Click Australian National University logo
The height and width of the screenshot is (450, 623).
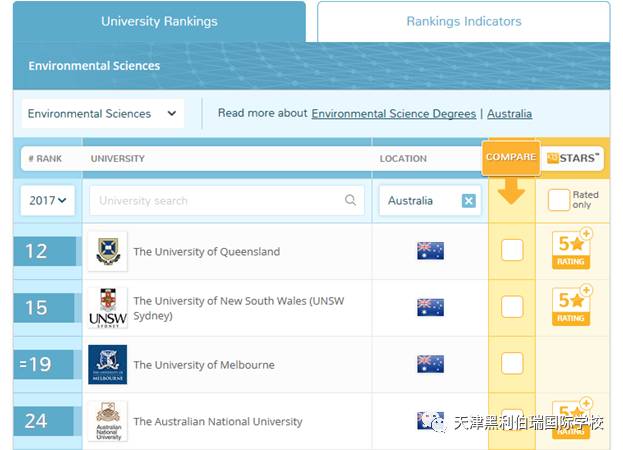108,421
